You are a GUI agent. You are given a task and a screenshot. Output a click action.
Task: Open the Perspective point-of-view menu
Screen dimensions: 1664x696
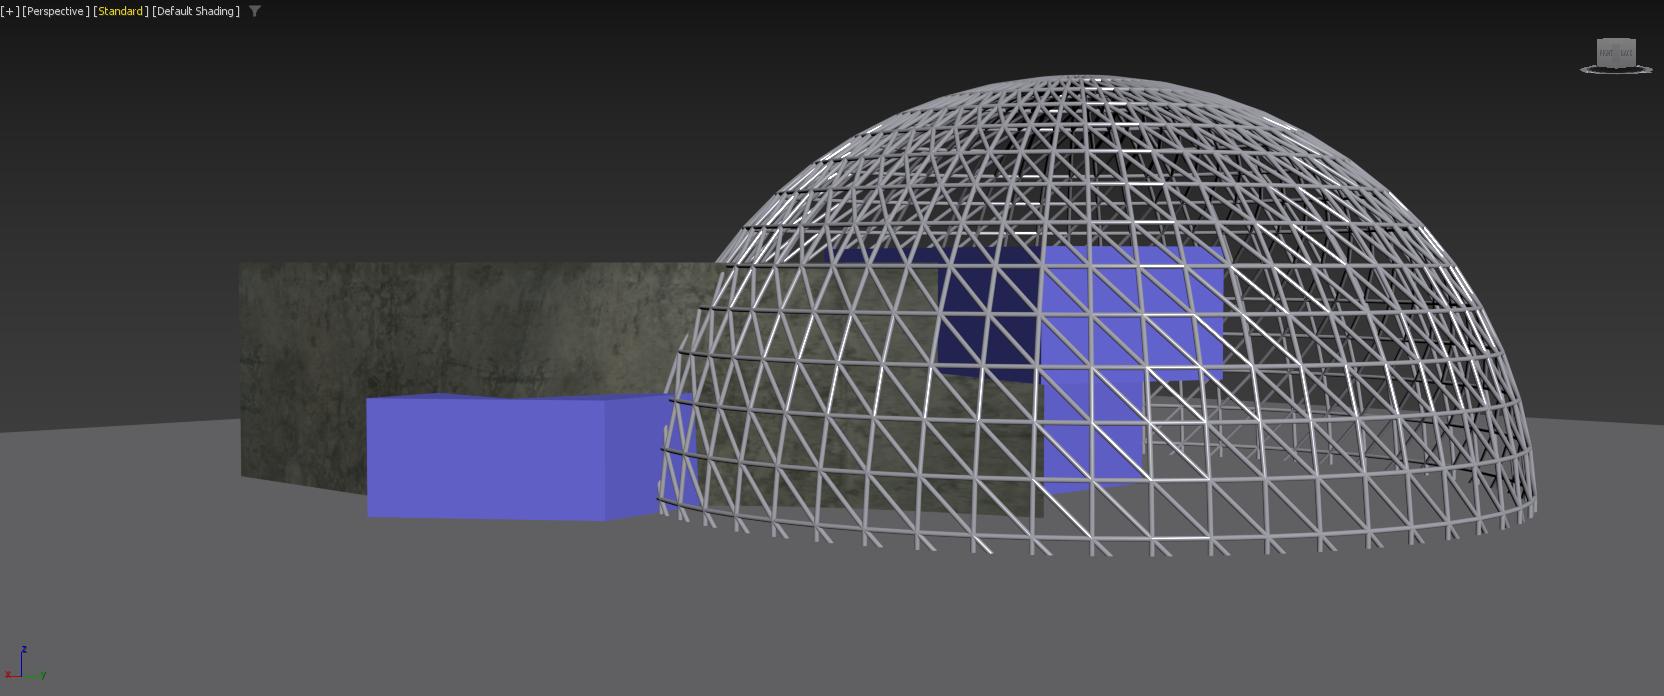tap(56, 11)
